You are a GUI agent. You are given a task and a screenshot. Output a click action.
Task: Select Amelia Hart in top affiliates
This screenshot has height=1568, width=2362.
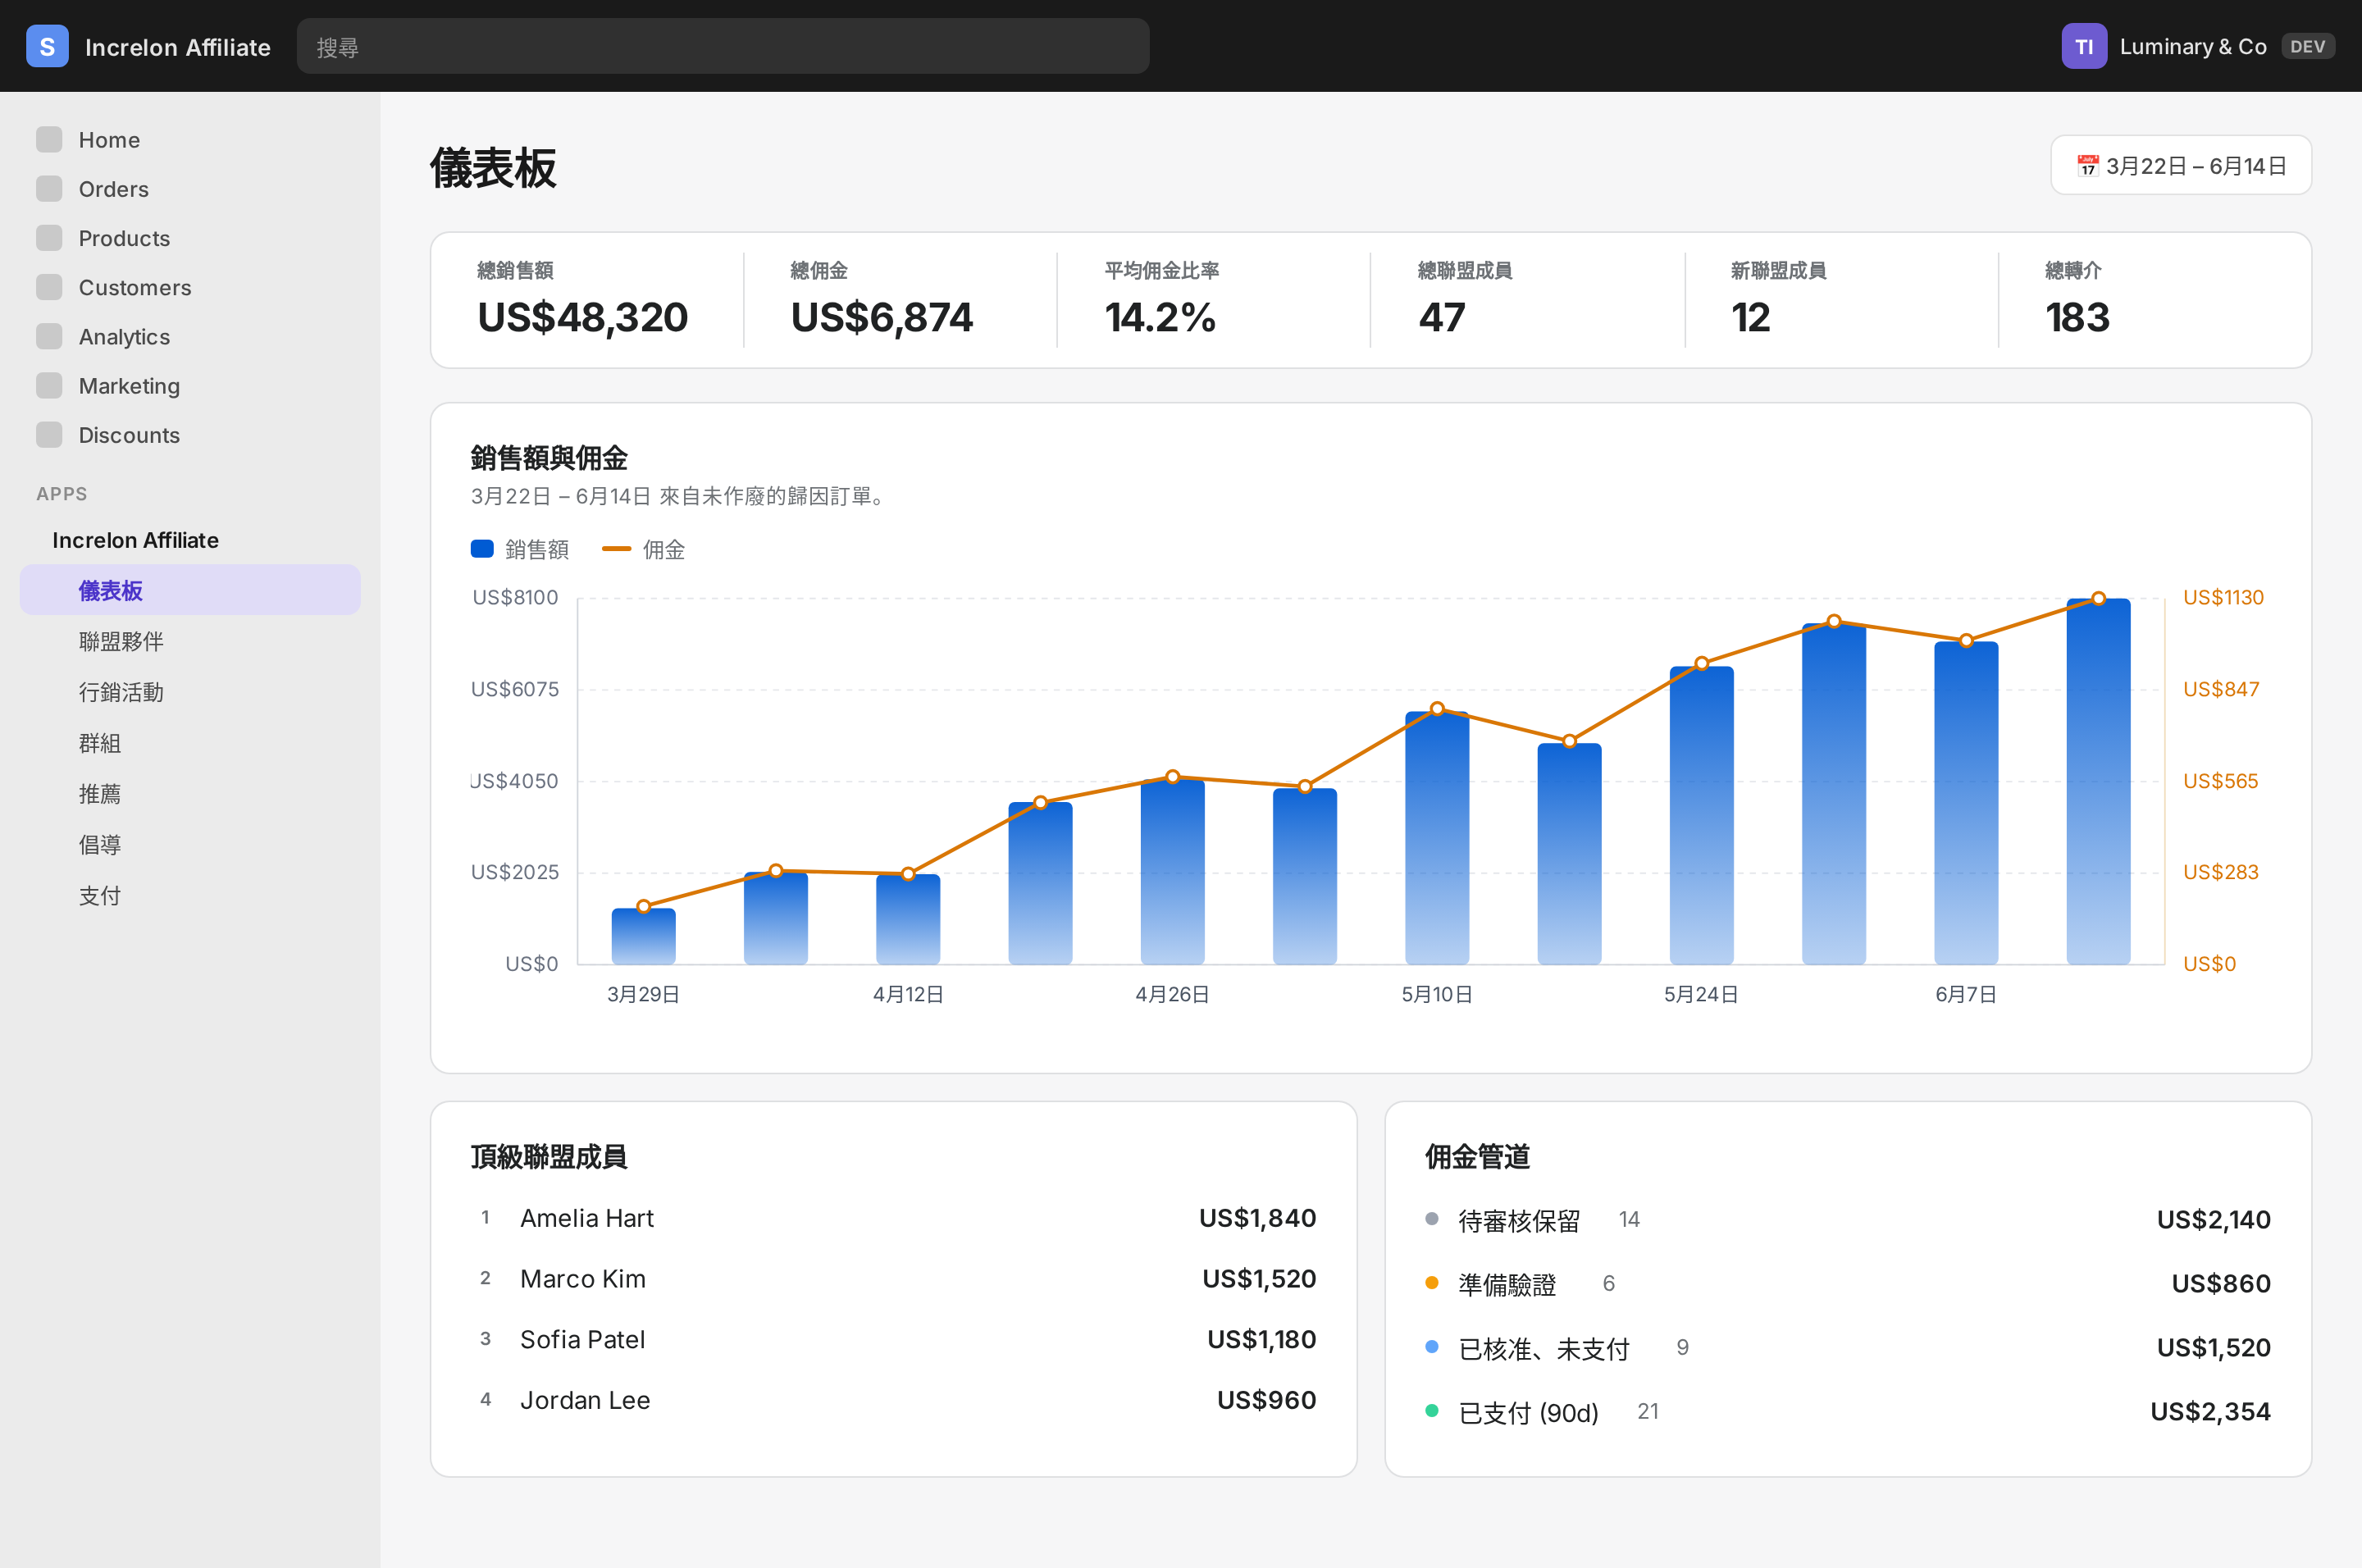[893, 1218]
